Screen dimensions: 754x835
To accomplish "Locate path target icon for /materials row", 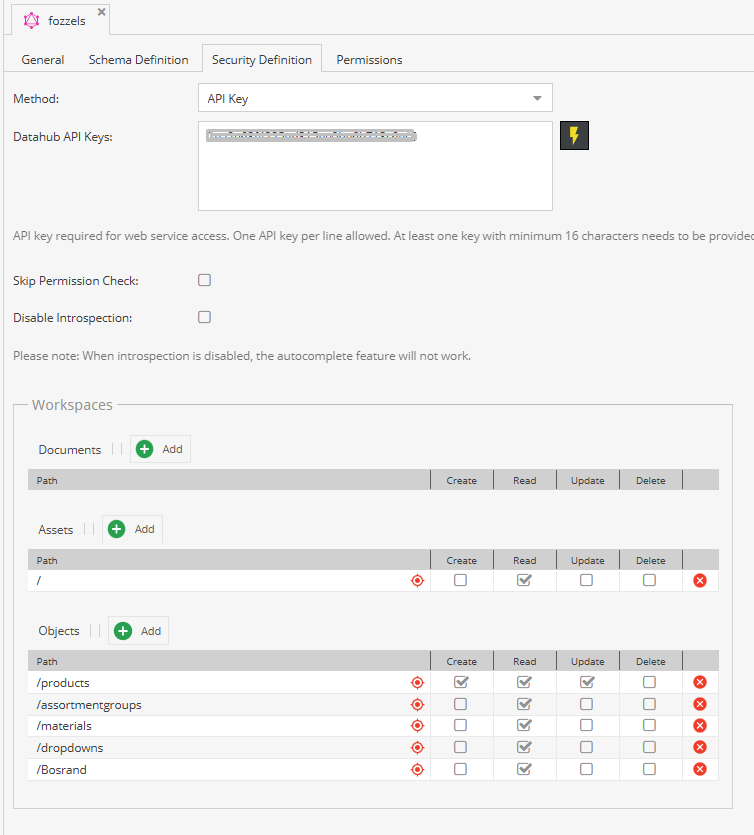I will tap(417, 726).
